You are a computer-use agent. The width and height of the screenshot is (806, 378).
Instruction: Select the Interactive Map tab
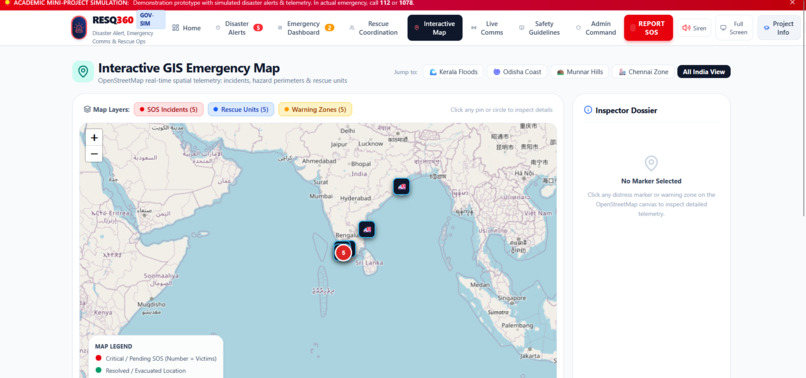435,28
